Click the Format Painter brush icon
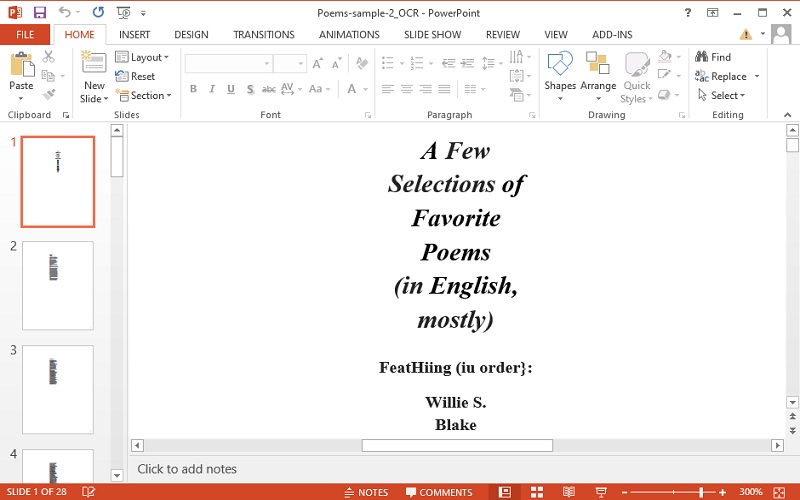 pos(48,95)
